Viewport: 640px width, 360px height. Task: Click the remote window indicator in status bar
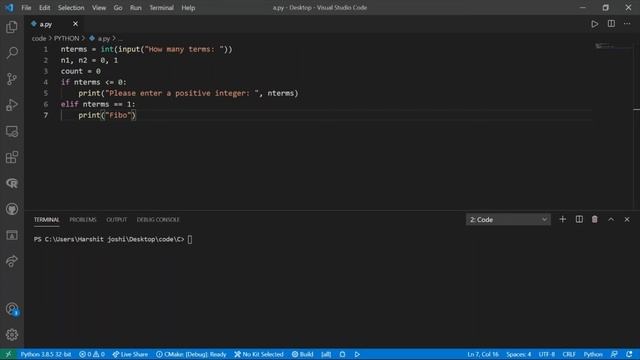click(8, 354)
